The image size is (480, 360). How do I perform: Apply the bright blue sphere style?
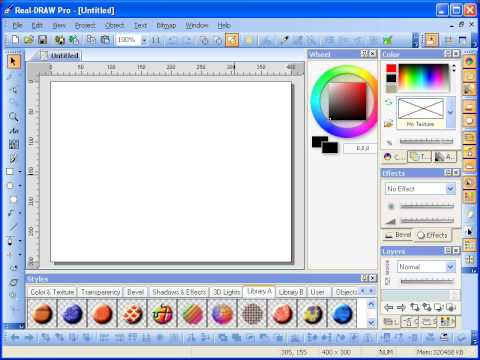click(342, 313)
